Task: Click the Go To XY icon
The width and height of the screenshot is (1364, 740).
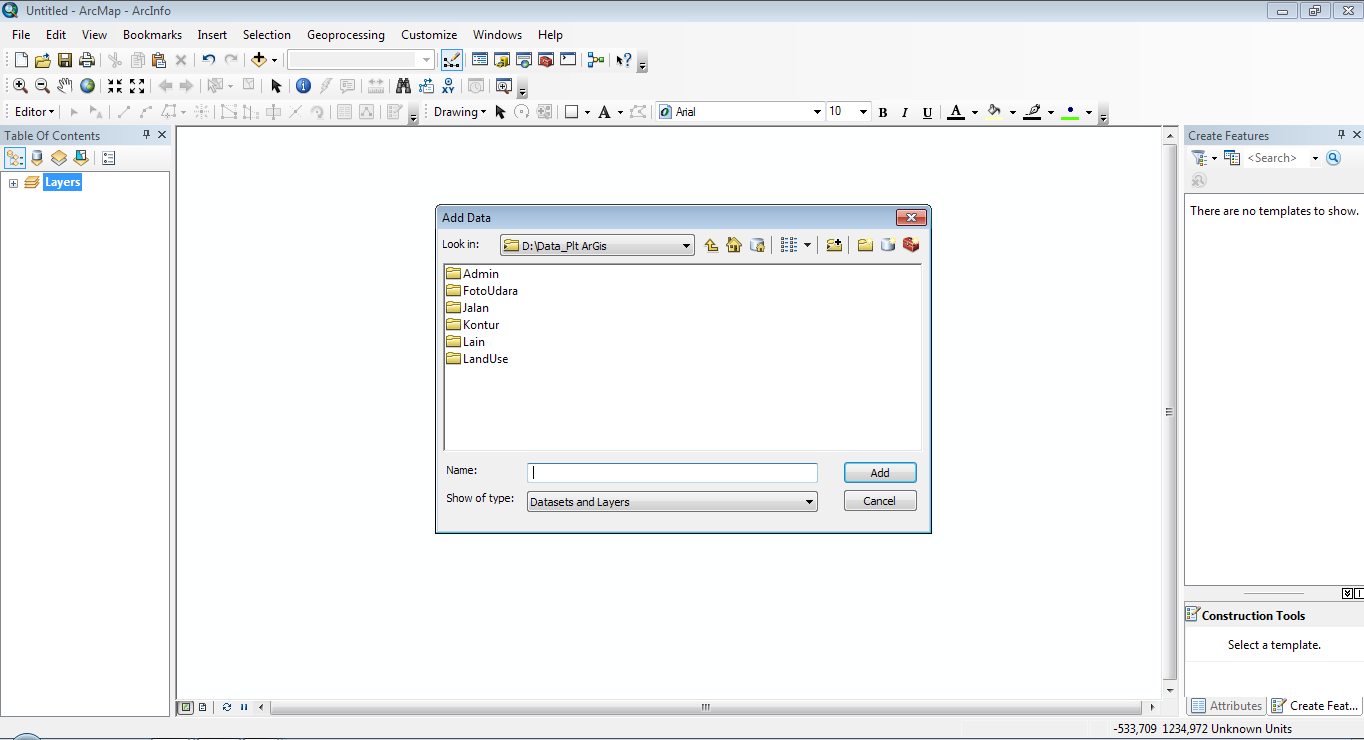Action: point(448,86)
